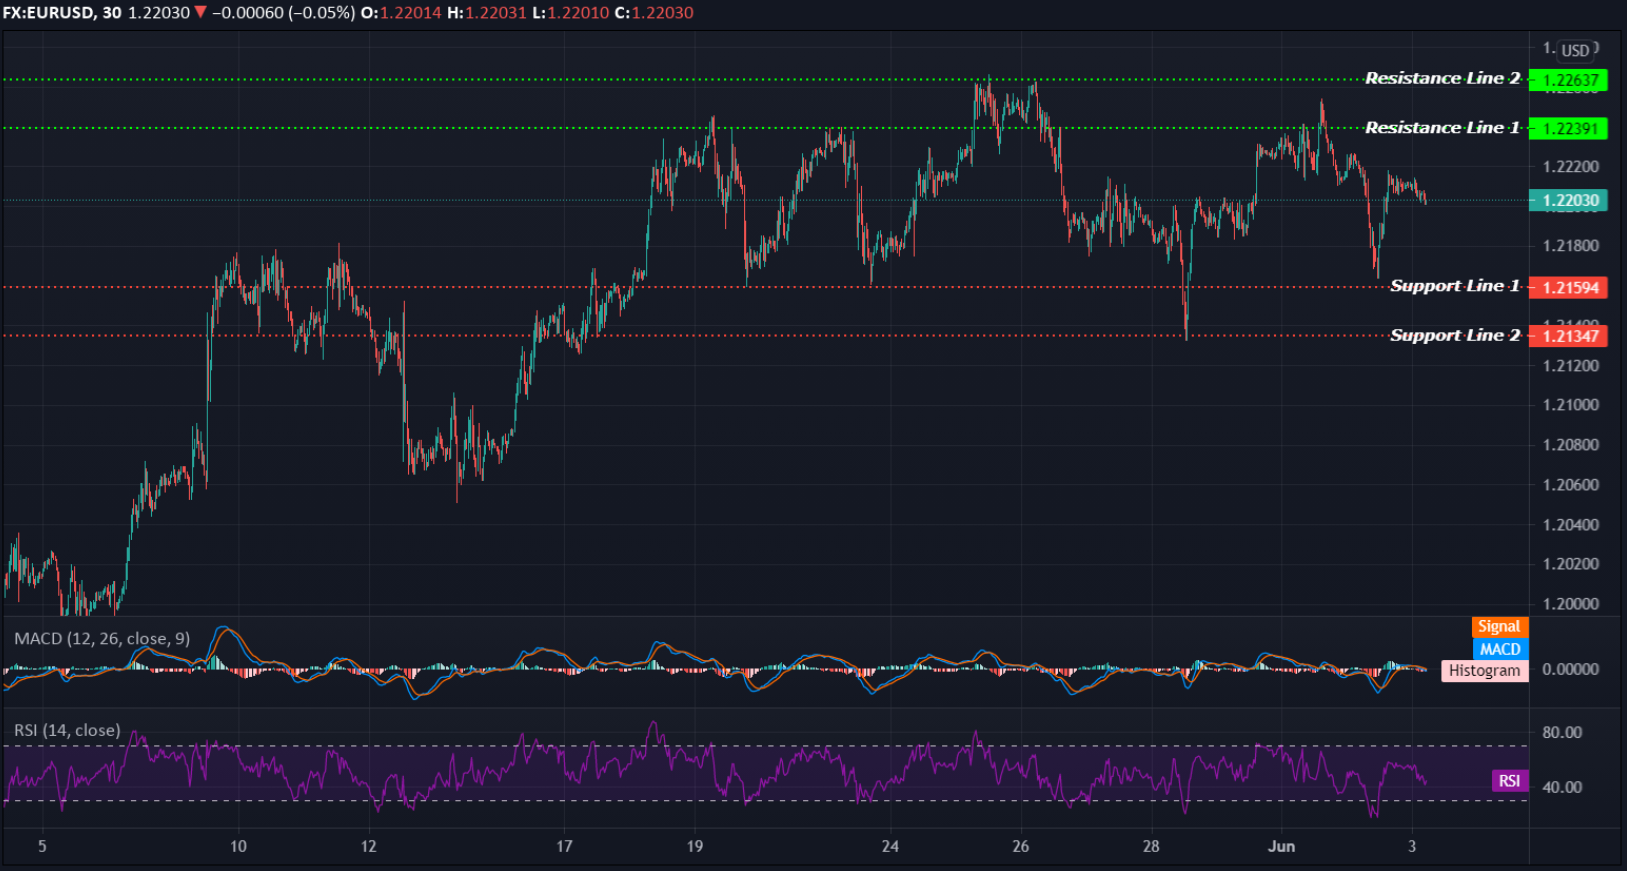Click the current price tag 1.22030

click(x=1568, y=200)
